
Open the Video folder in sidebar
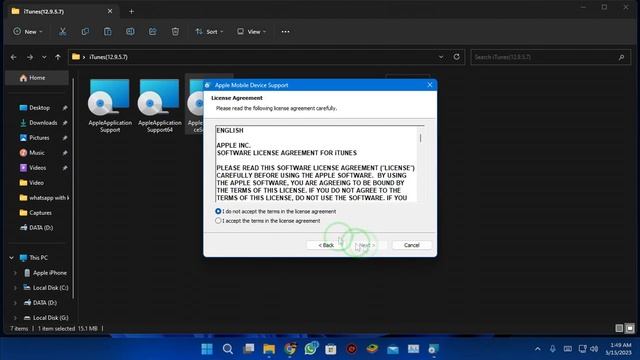tap(36, 182)
